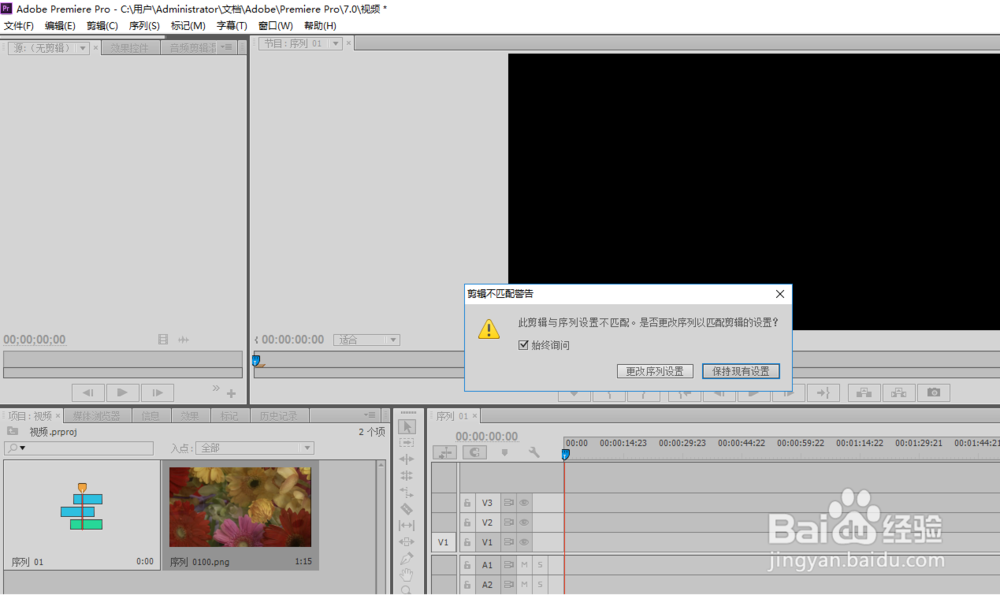
Task: Select the Track Select tool
Action: [407, 443]
